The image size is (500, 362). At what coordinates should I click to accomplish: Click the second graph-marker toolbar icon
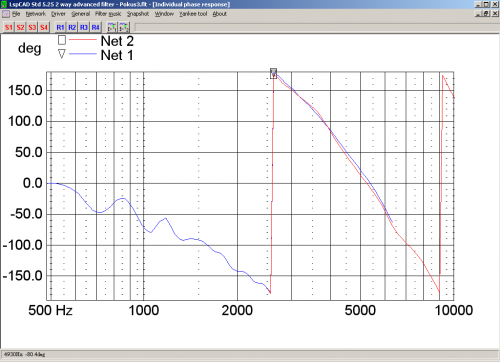[x=124, y=27]
